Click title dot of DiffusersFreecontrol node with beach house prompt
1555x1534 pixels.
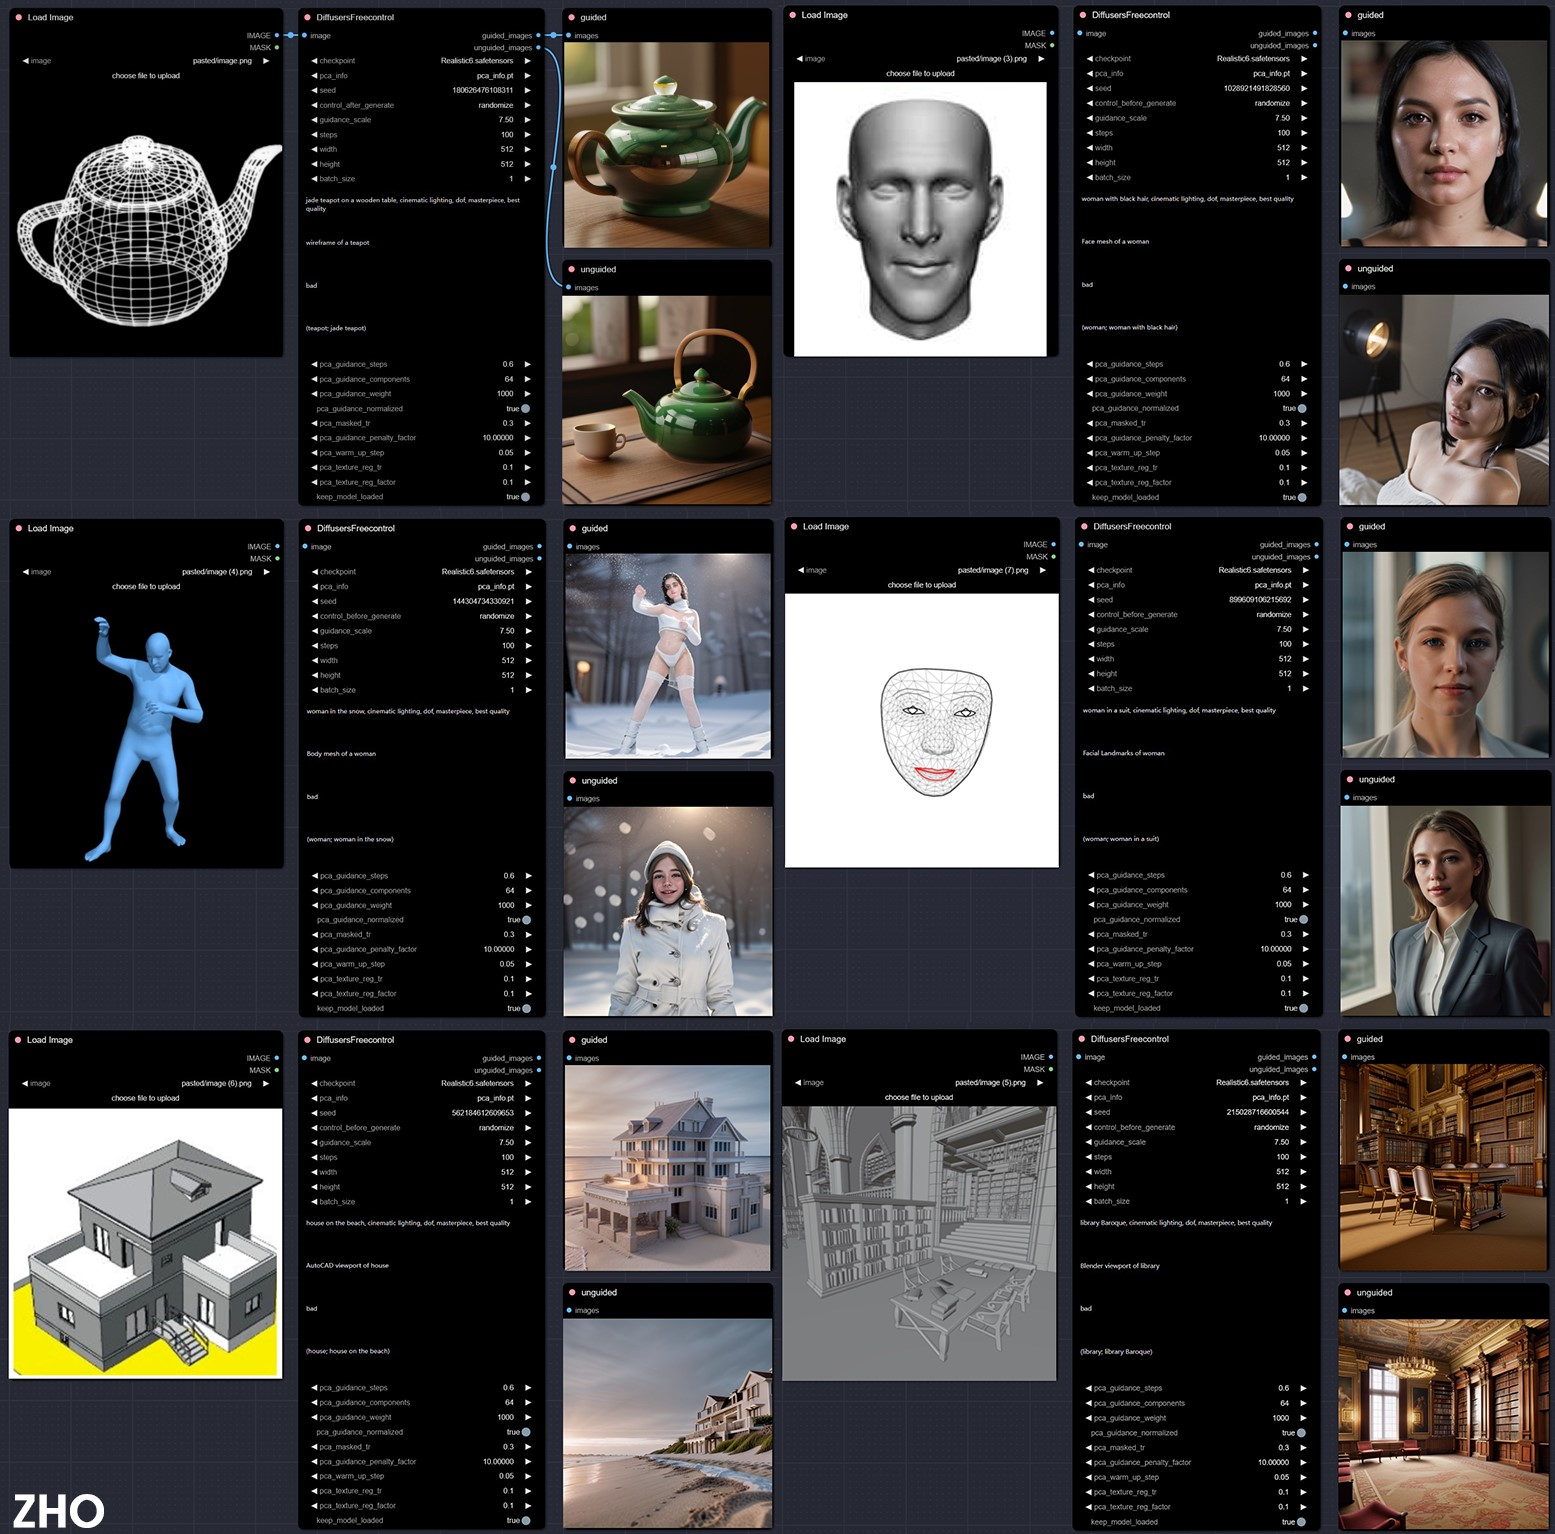coord(307,1040)
